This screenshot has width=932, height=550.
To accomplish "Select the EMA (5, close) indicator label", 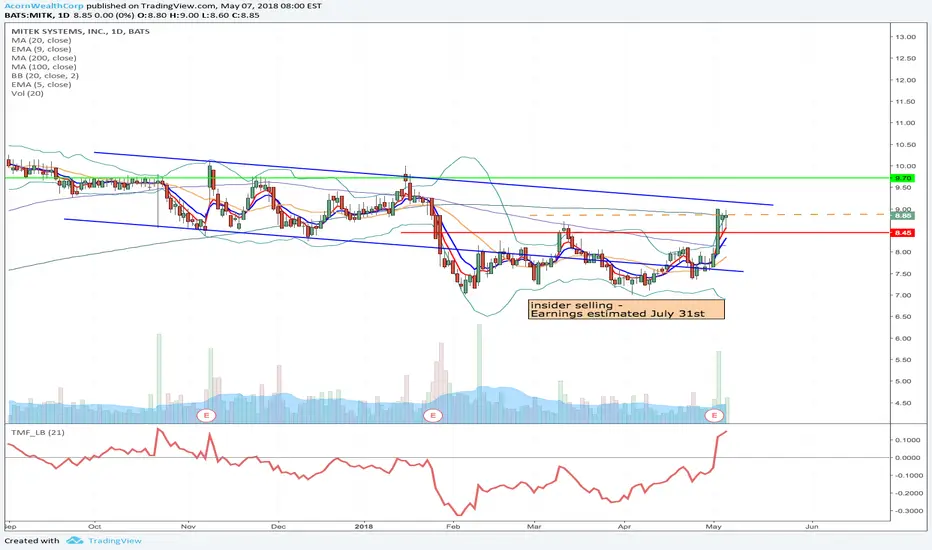I will [41, 84].
